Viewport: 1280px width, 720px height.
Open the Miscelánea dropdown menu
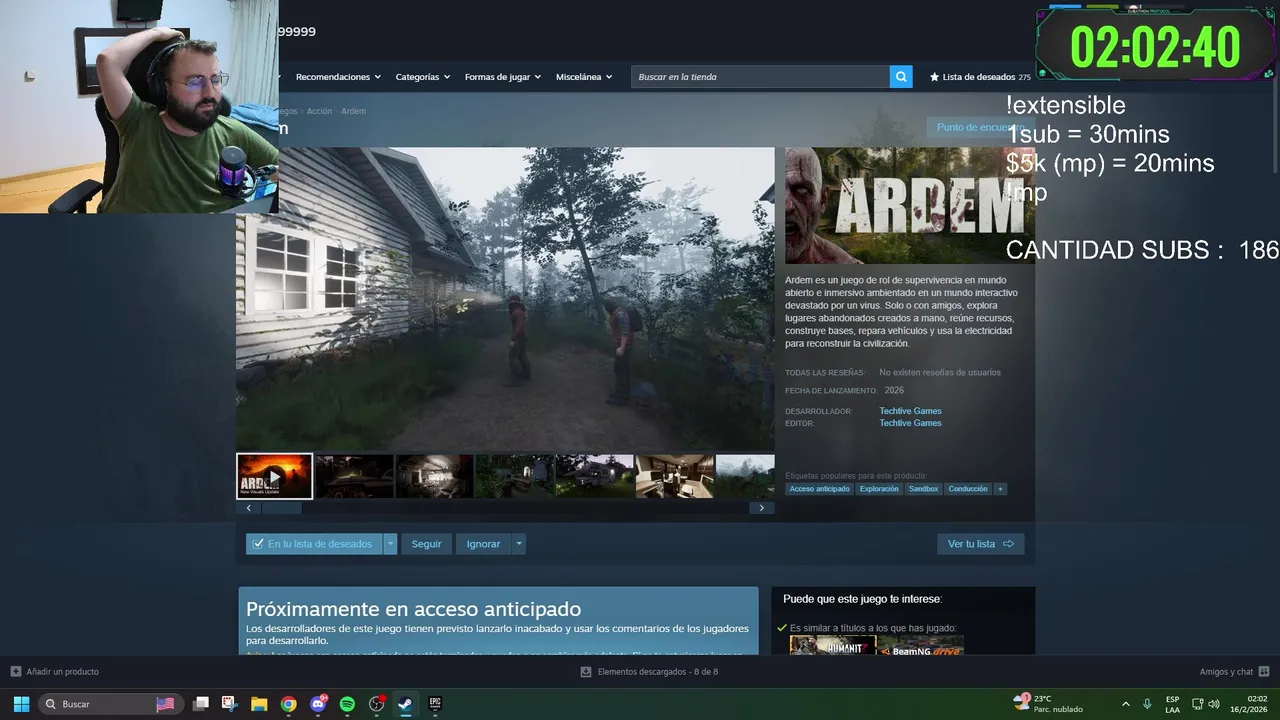pyautogui.click(x=584, y=77)
